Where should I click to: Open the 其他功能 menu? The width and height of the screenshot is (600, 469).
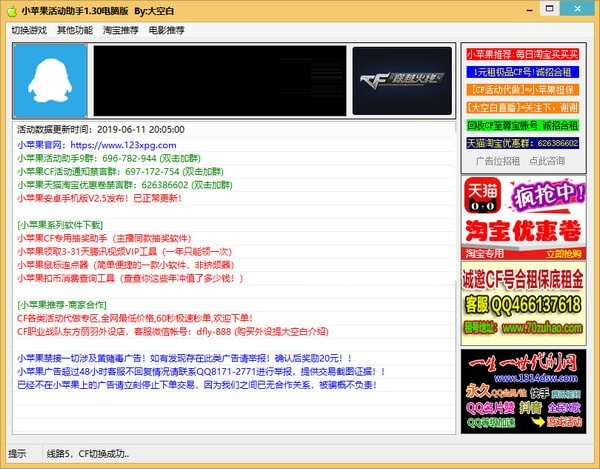(x=75, y=30)
